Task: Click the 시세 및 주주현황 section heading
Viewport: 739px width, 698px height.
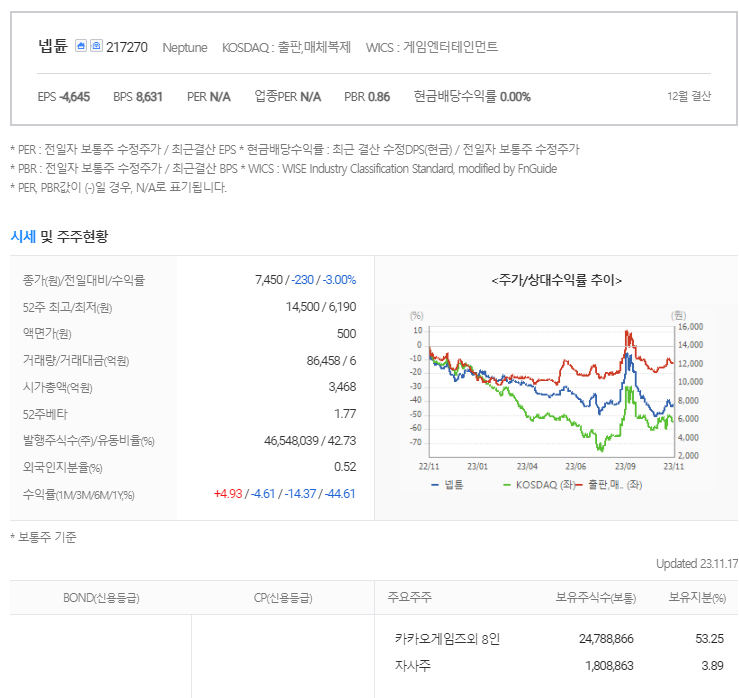Action: [x=59, y=236]
